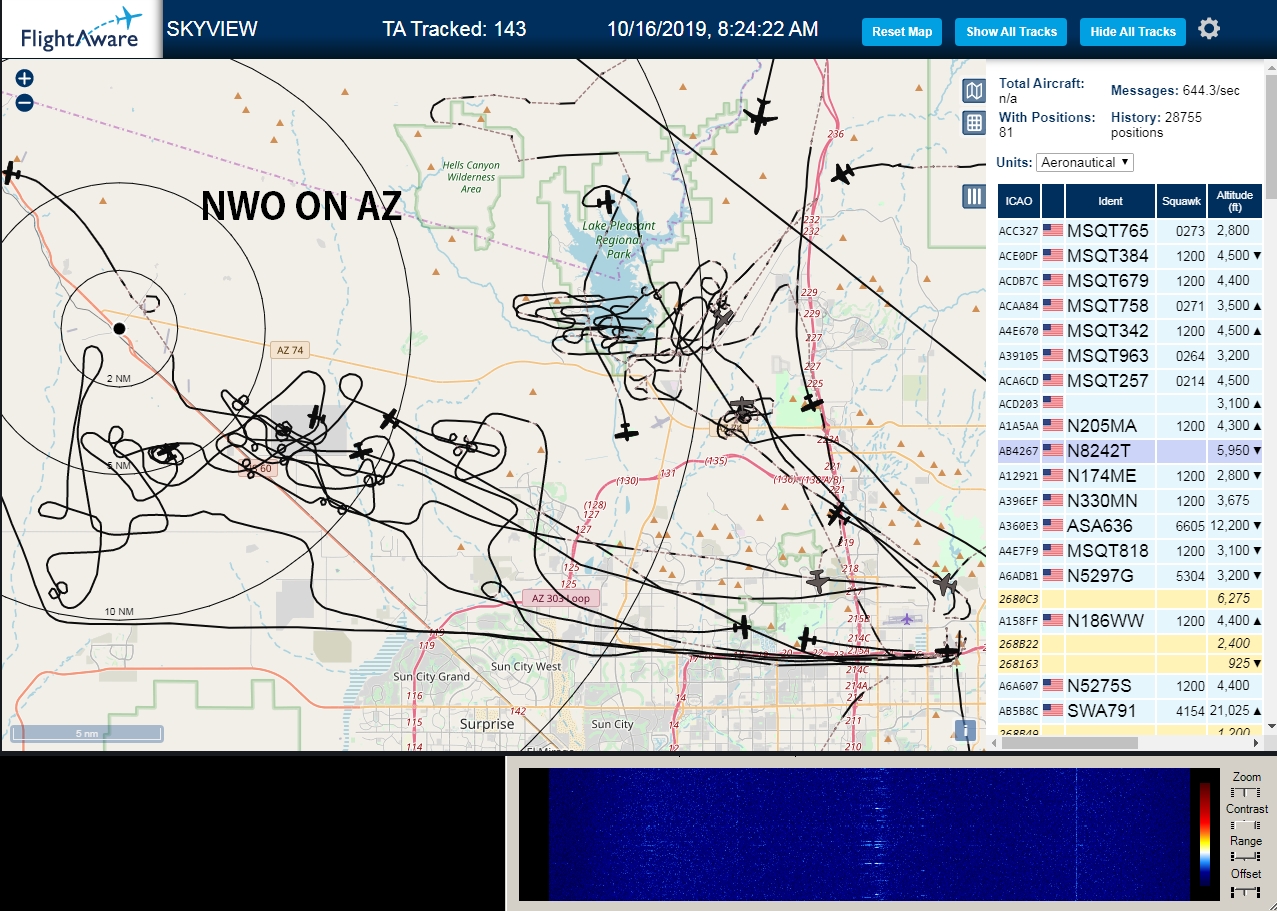The height and width of the screenshot is (911, 1277).
Task: Adjust the waterfall Range slider
Action: tap(1246, 857)
